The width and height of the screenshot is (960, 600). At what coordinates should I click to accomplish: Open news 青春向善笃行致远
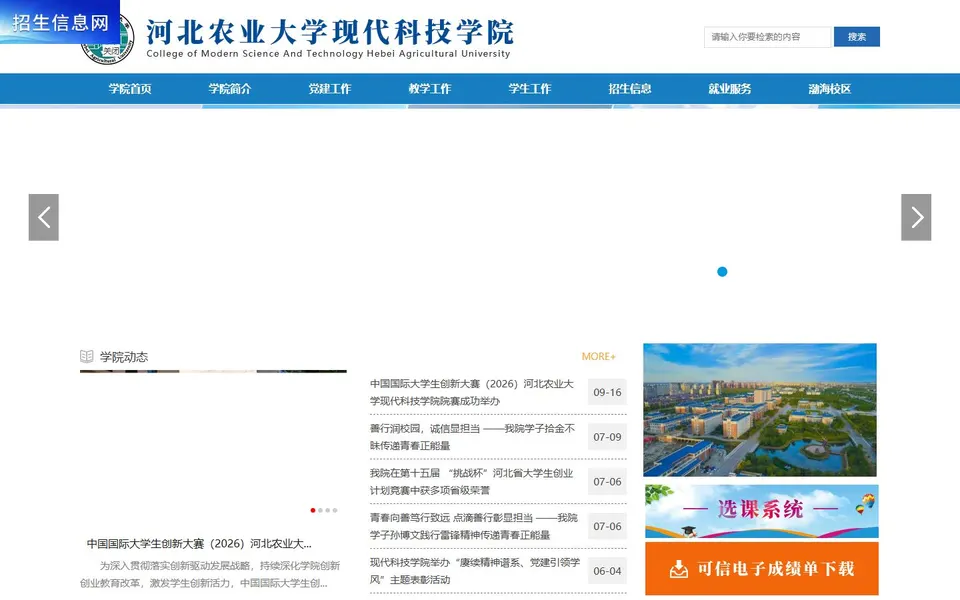tap(473, 527)
